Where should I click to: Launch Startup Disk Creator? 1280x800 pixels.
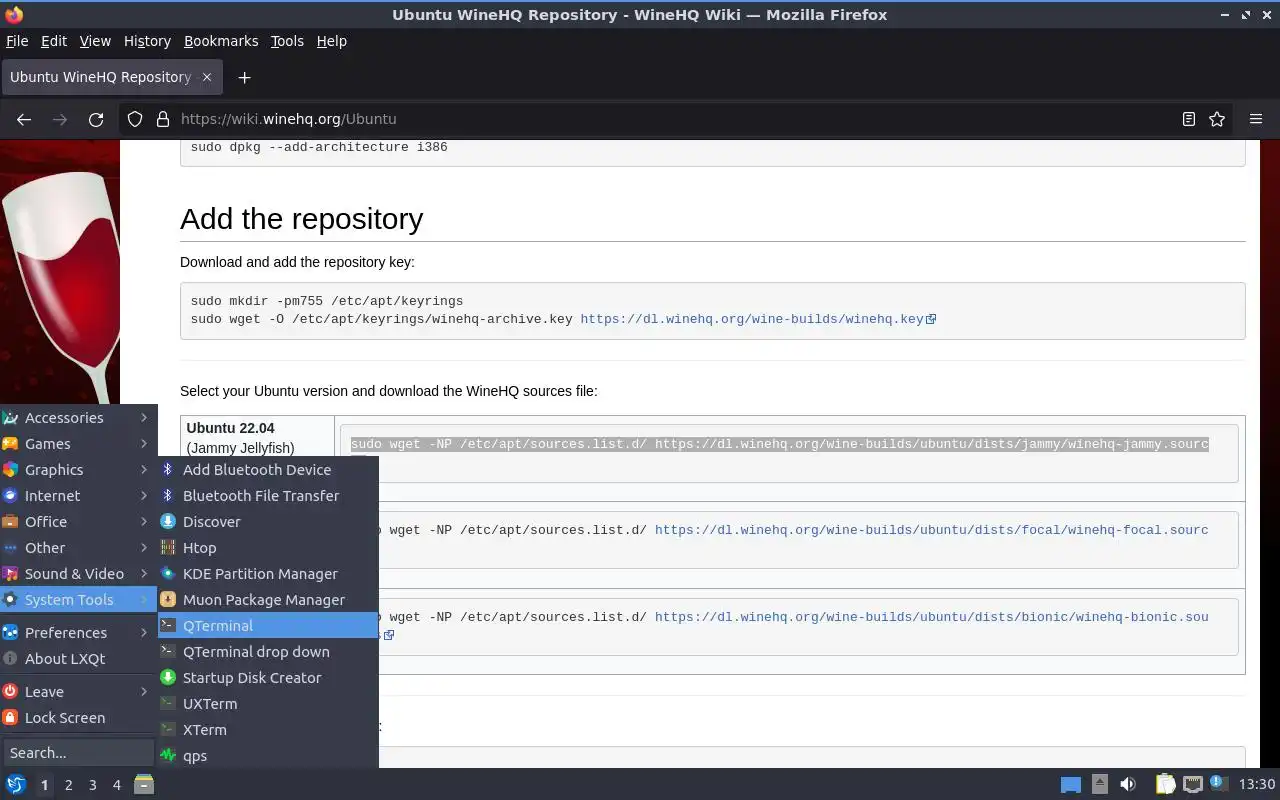click(268, 678)
